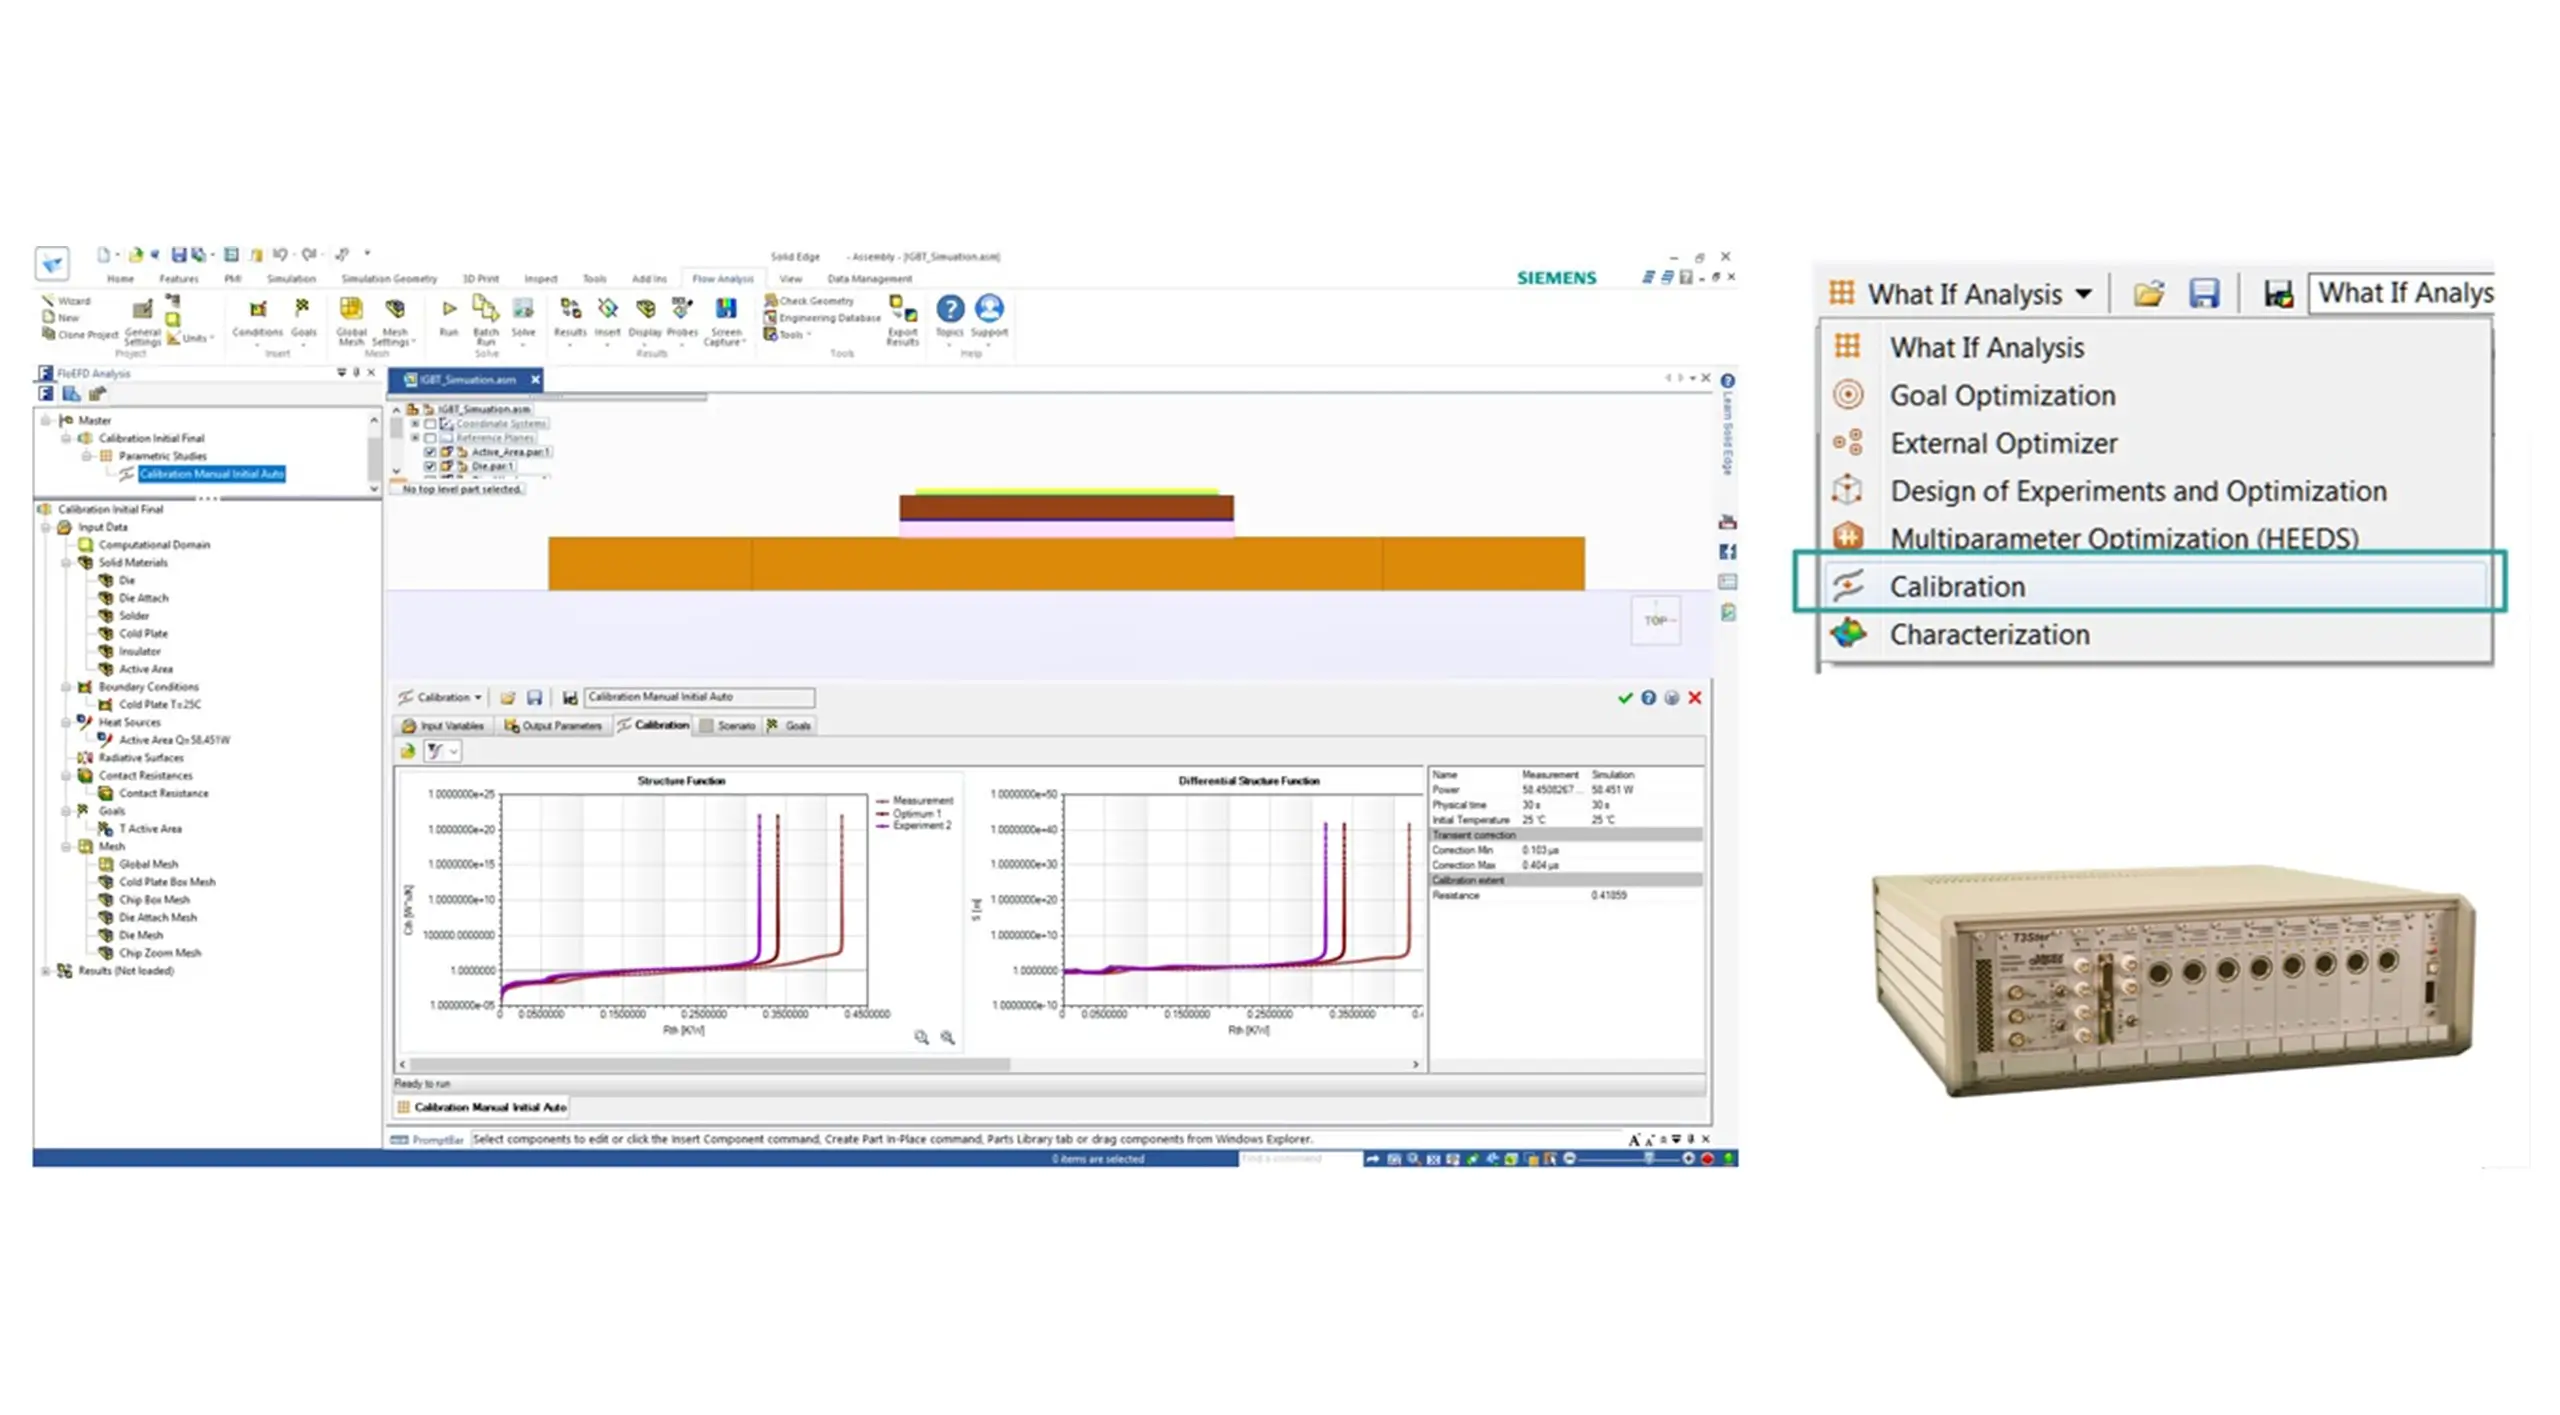Open Global Mesh settings

click(x=351, y=320)
